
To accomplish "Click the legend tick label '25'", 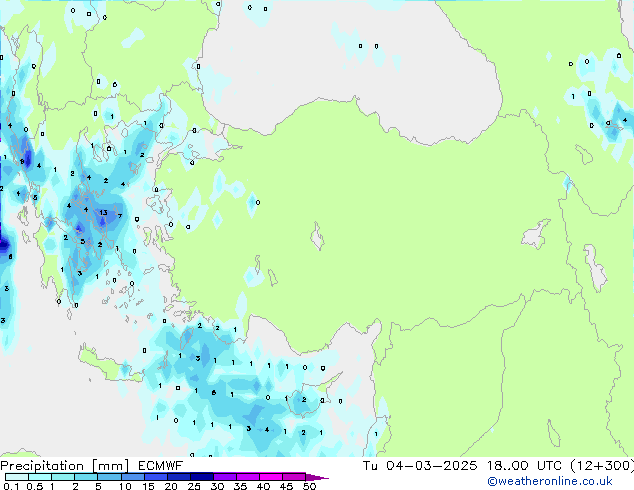I will click(194, 486).
